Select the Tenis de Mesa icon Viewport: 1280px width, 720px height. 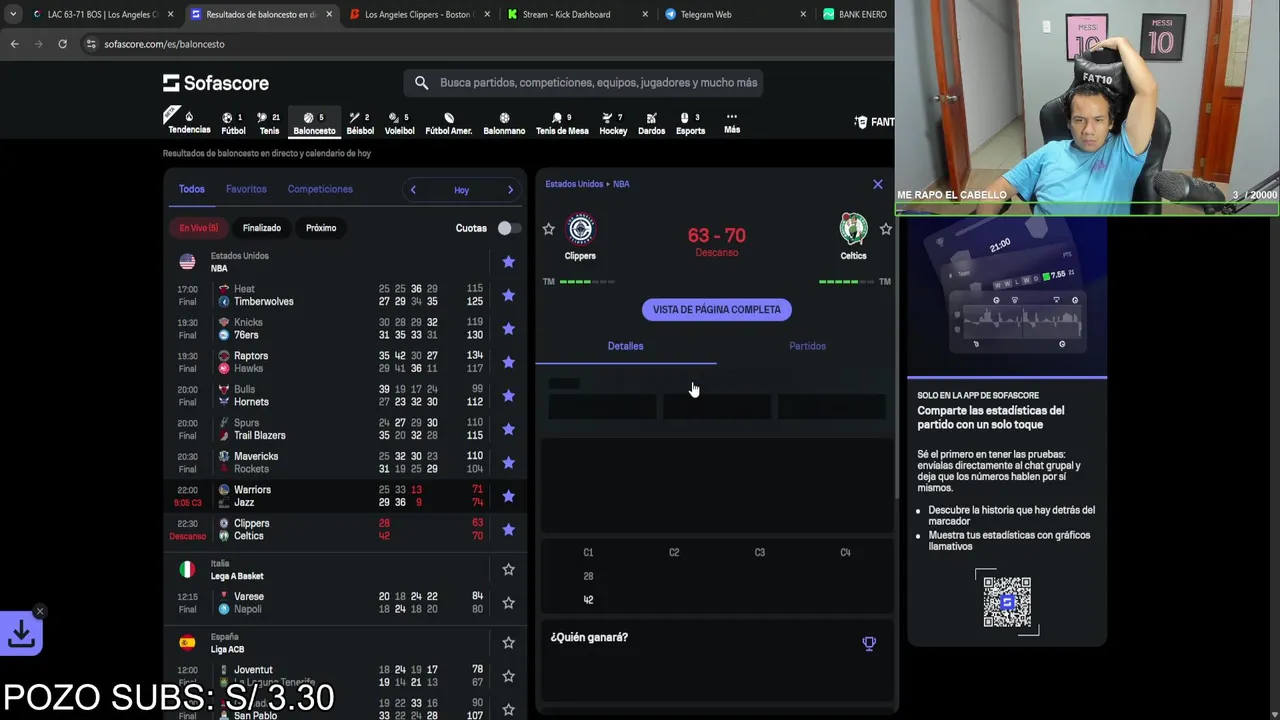562,123
